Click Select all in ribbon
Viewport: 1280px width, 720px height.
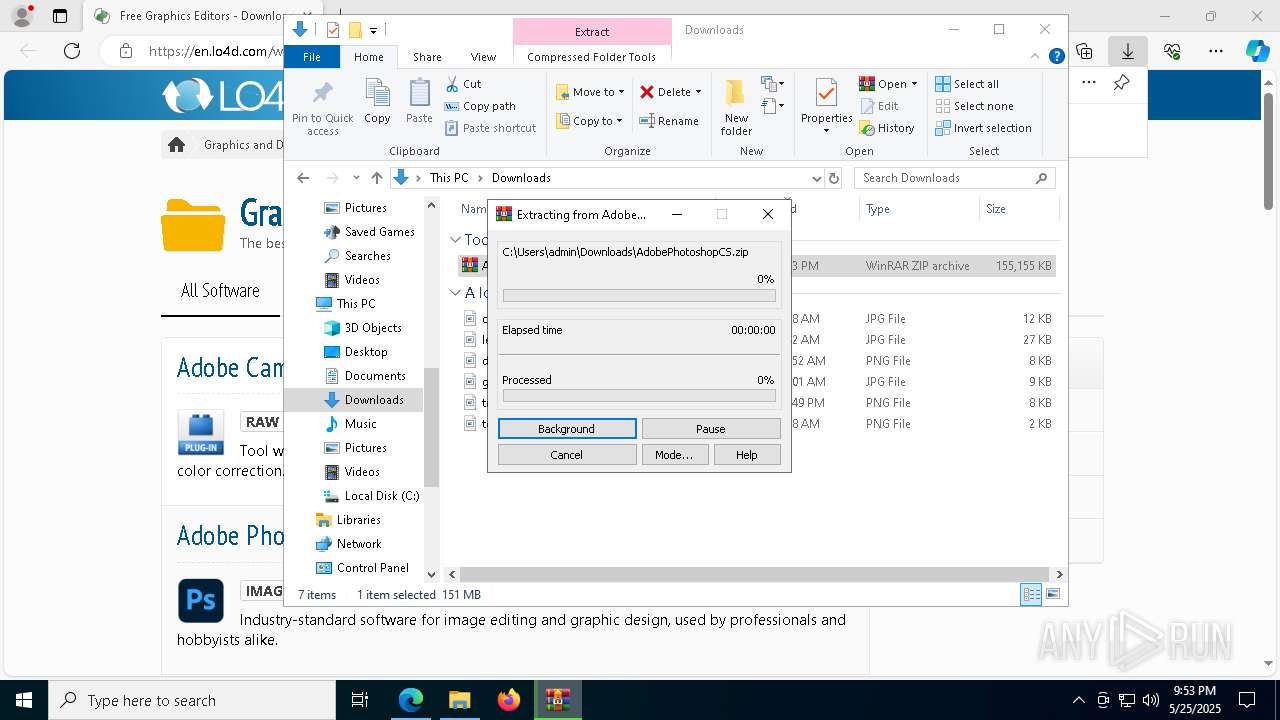click(x=967, y=84)
